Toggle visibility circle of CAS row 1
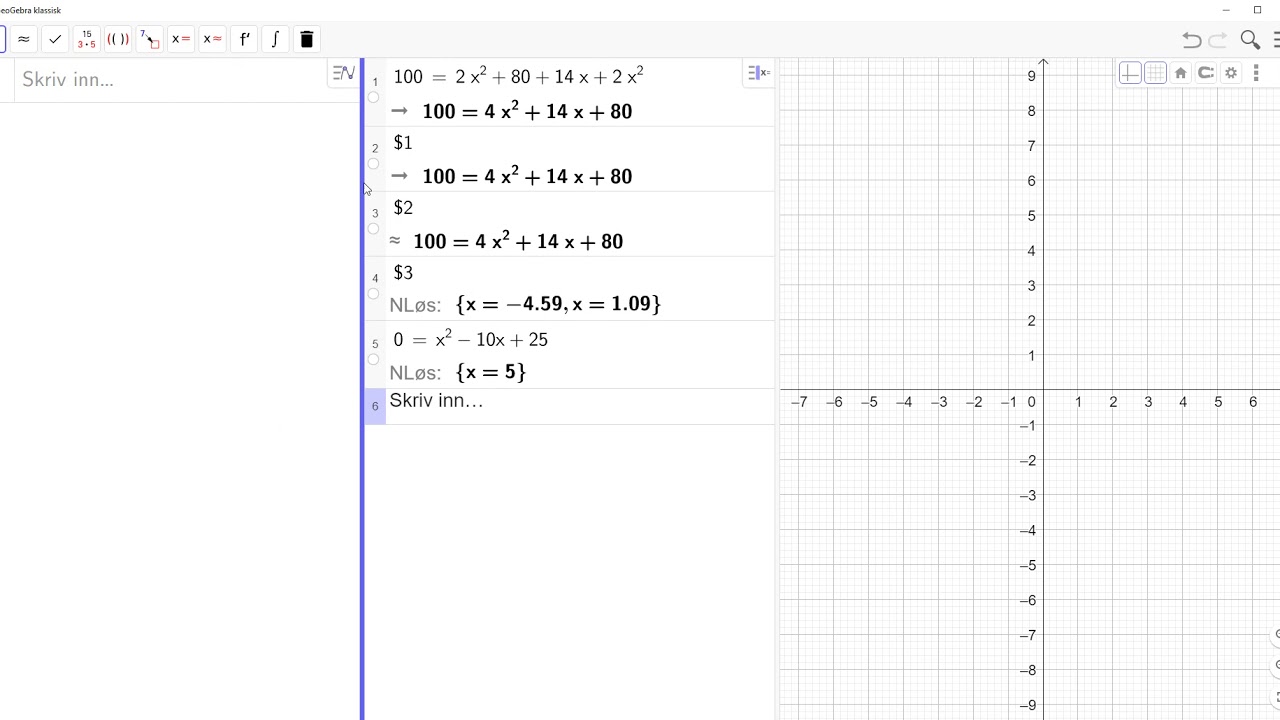The image size is (1280, 720). click(373, 98)
